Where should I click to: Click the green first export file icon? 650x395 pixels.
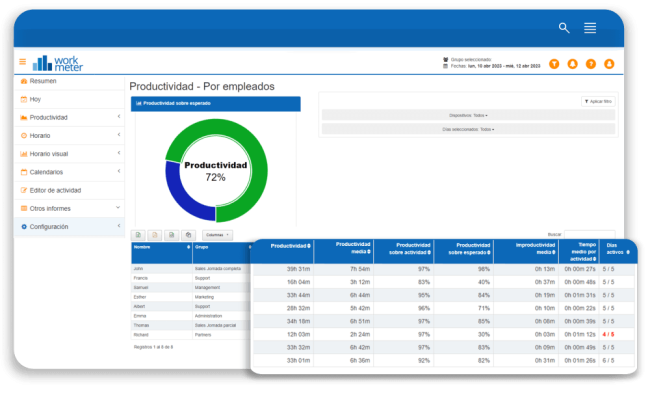click(x=138, y=235)
